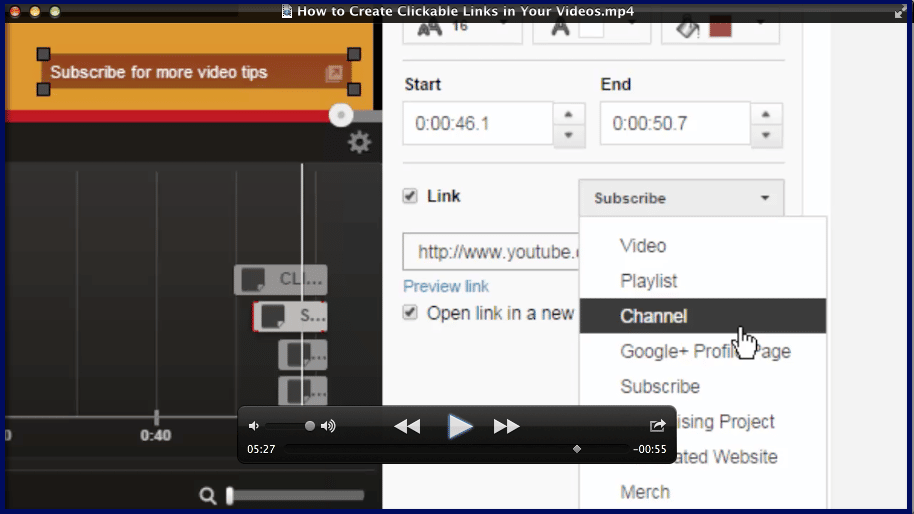
Task: Click the text color A icon
Action: pyautogui.click(x=560, y=27)
